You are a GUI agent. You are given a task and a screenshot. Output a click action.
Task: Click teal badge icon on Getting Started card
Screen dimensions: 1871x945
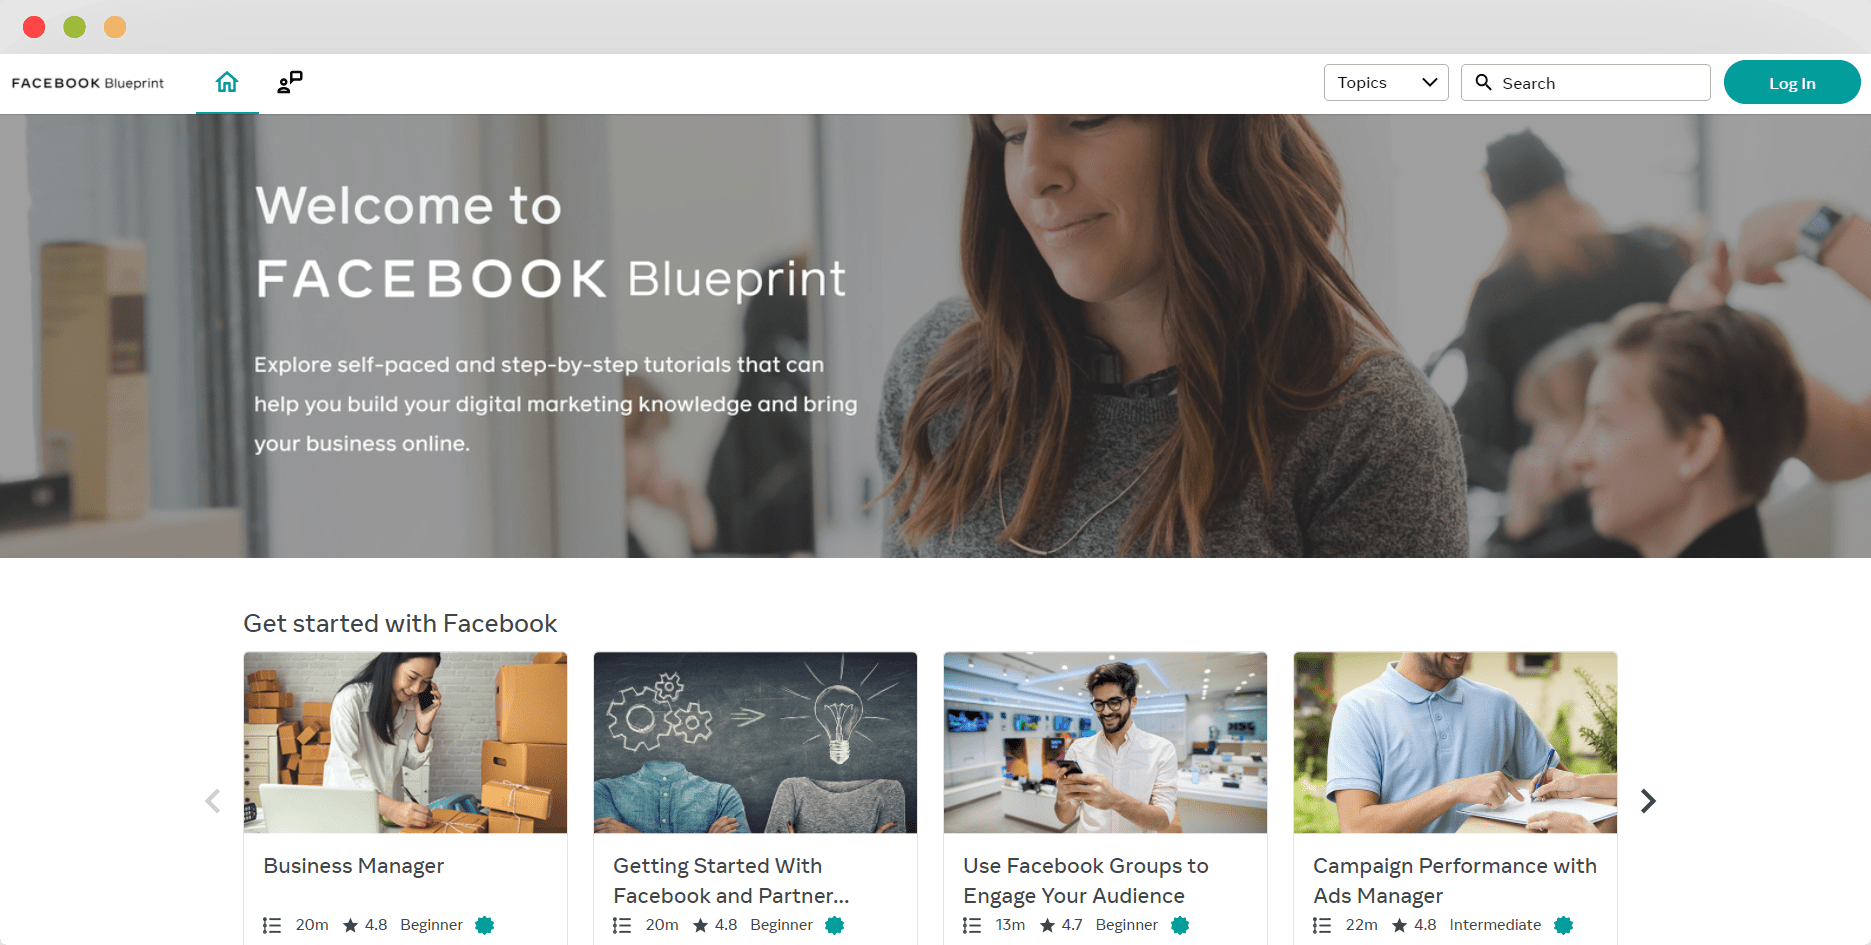point(835,926)
